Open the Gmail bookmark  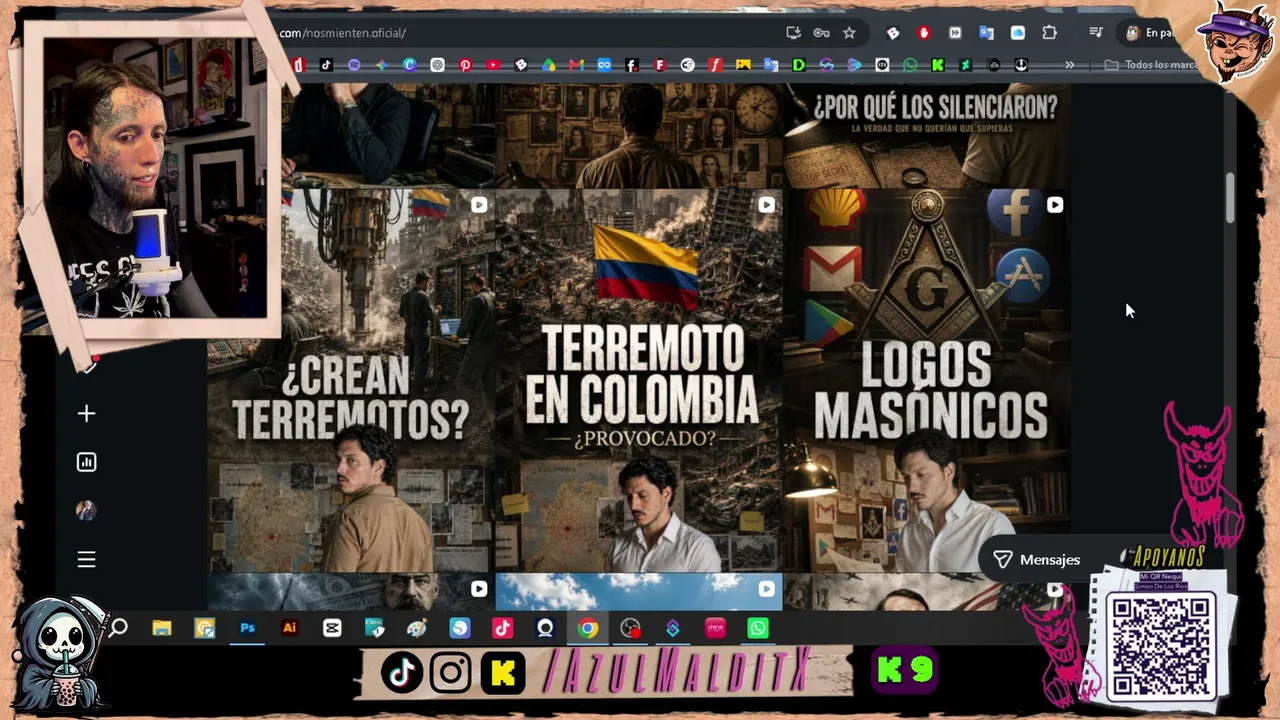coord(576,65)
